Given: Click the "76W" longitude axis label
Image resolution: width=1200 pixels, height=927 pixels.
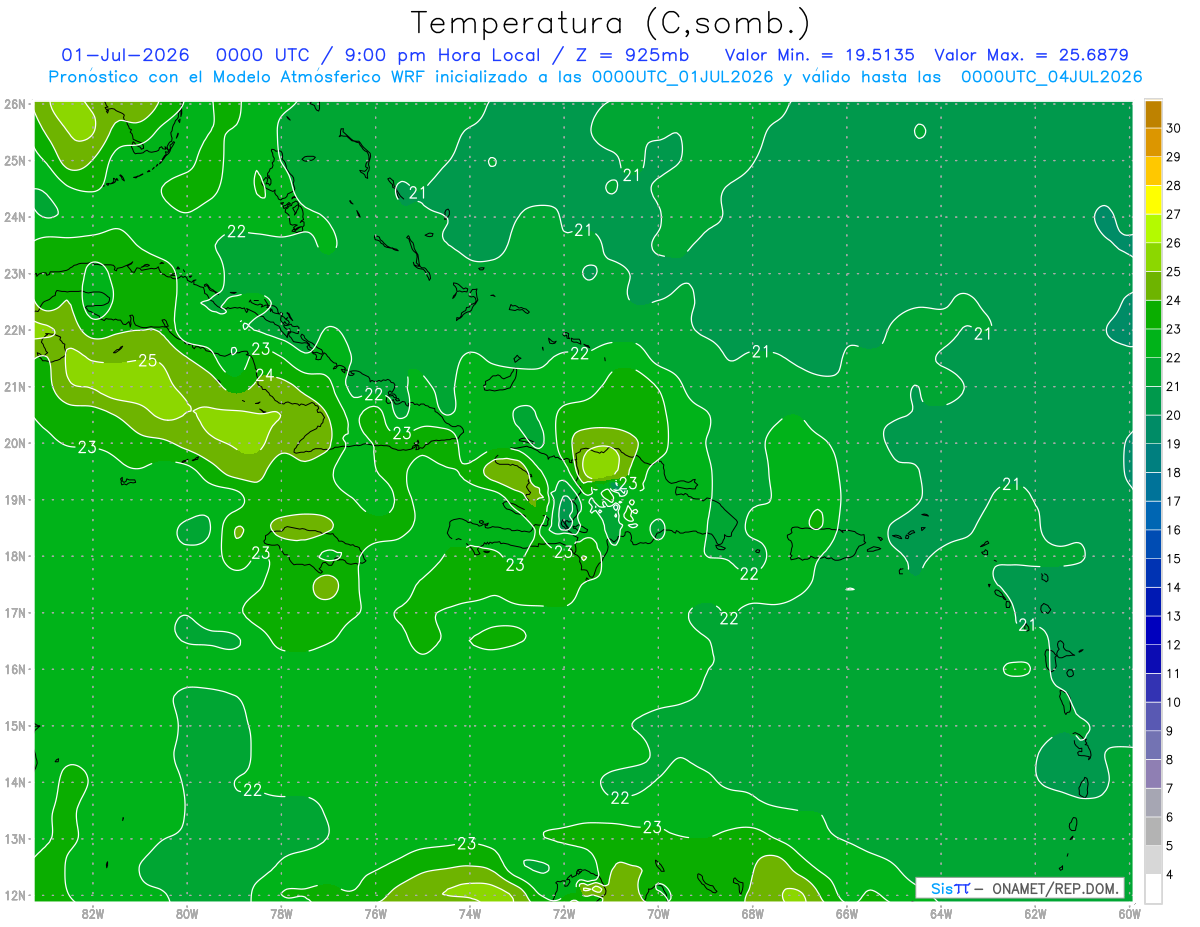Looking at the screenshot, I should tap(375, 913).
